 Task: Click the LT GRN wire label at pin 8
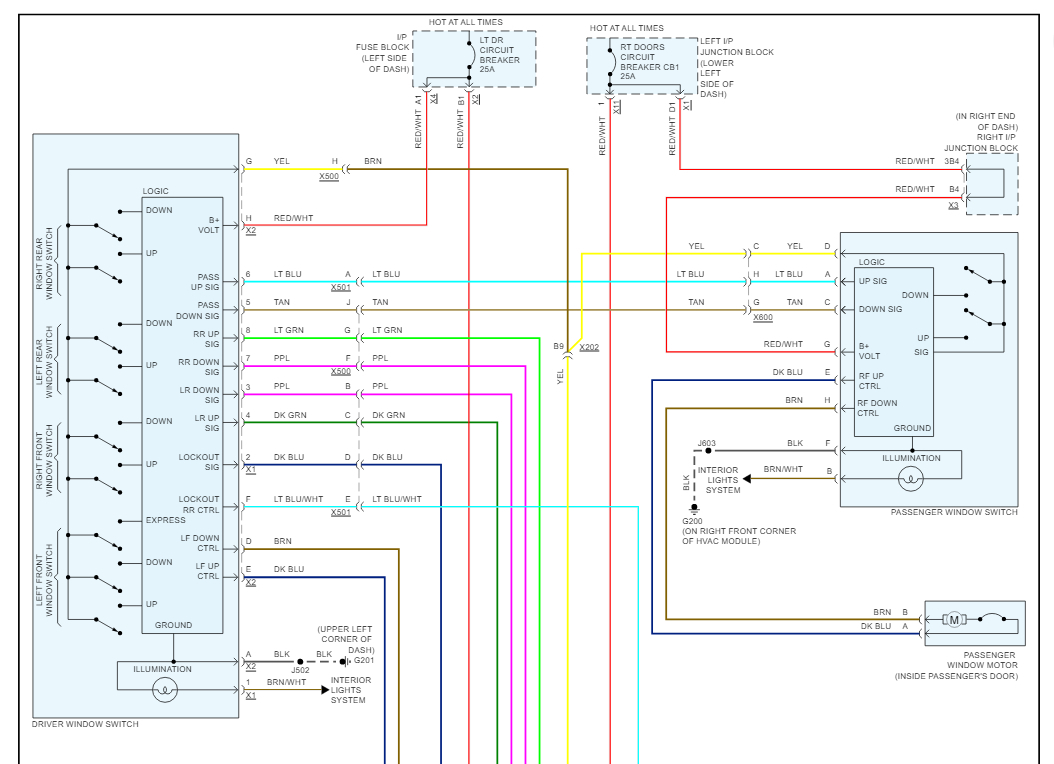coord(288,330)
